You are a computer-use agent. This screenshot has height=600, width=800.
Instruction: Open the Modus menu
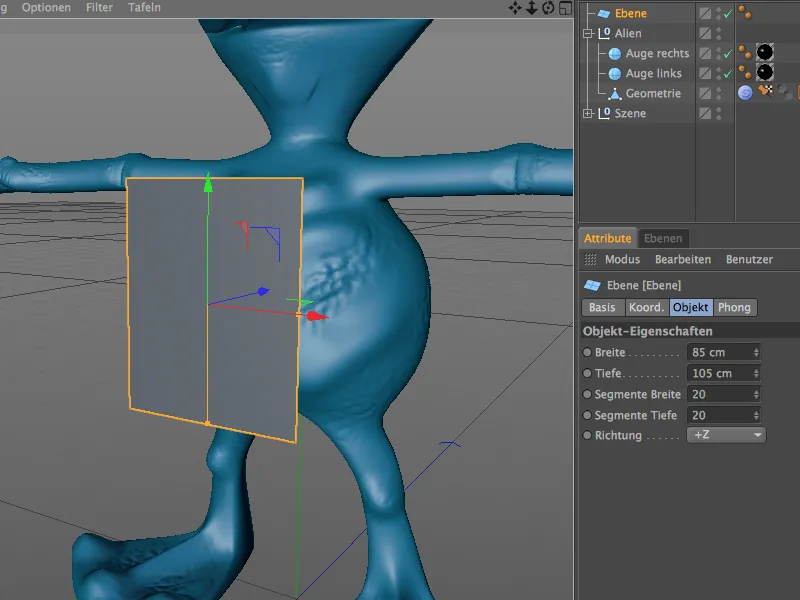622,259
